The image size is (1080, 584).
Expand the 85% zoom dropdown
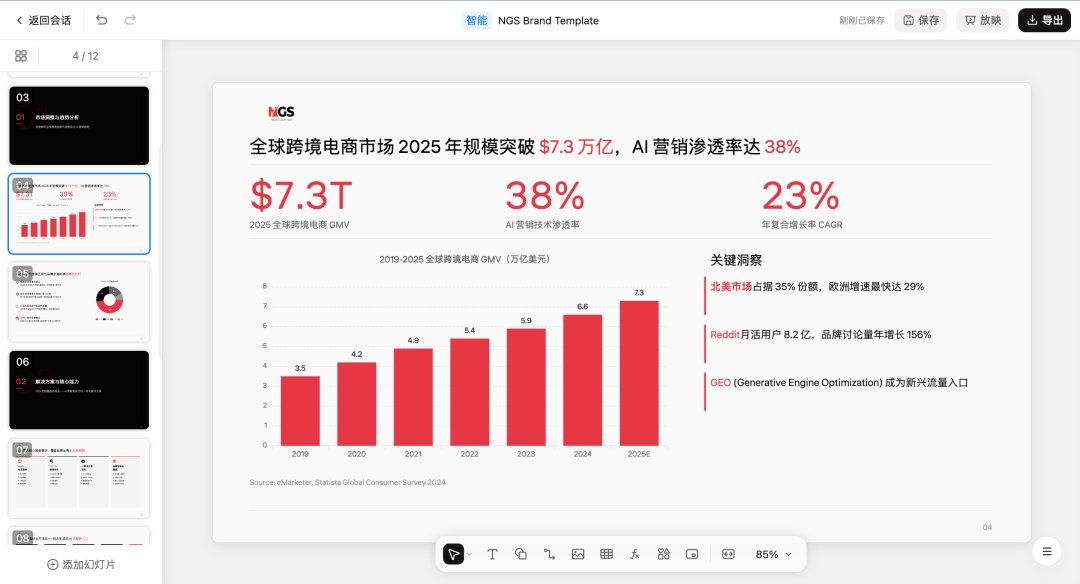(x=773, y=554)
